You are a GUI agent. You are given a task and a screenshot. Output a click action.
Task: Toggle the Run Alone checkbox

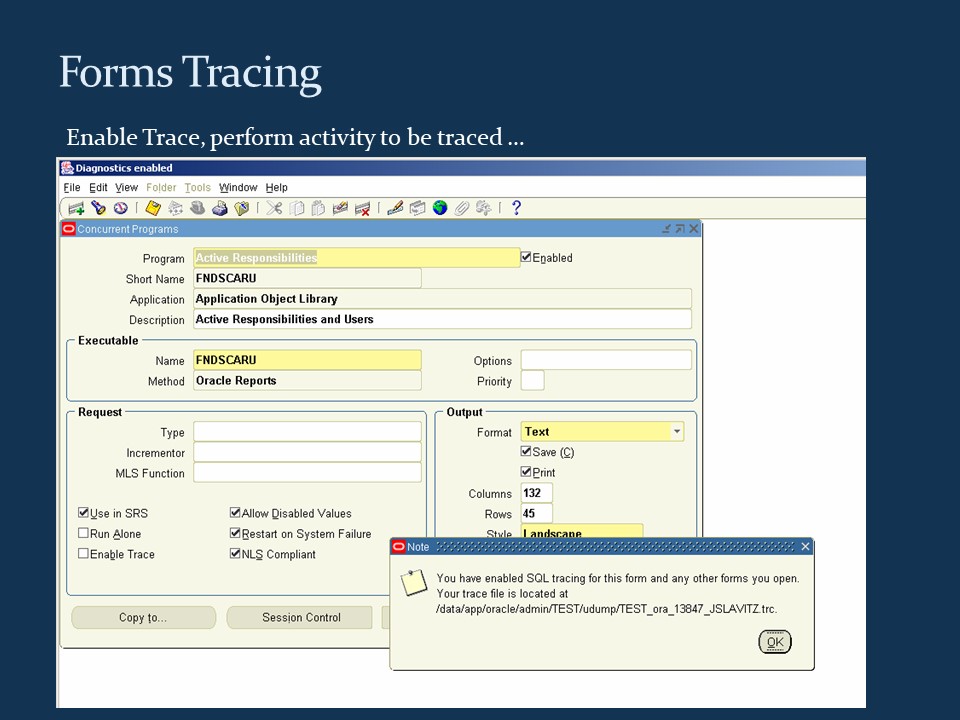coord(84,533)
